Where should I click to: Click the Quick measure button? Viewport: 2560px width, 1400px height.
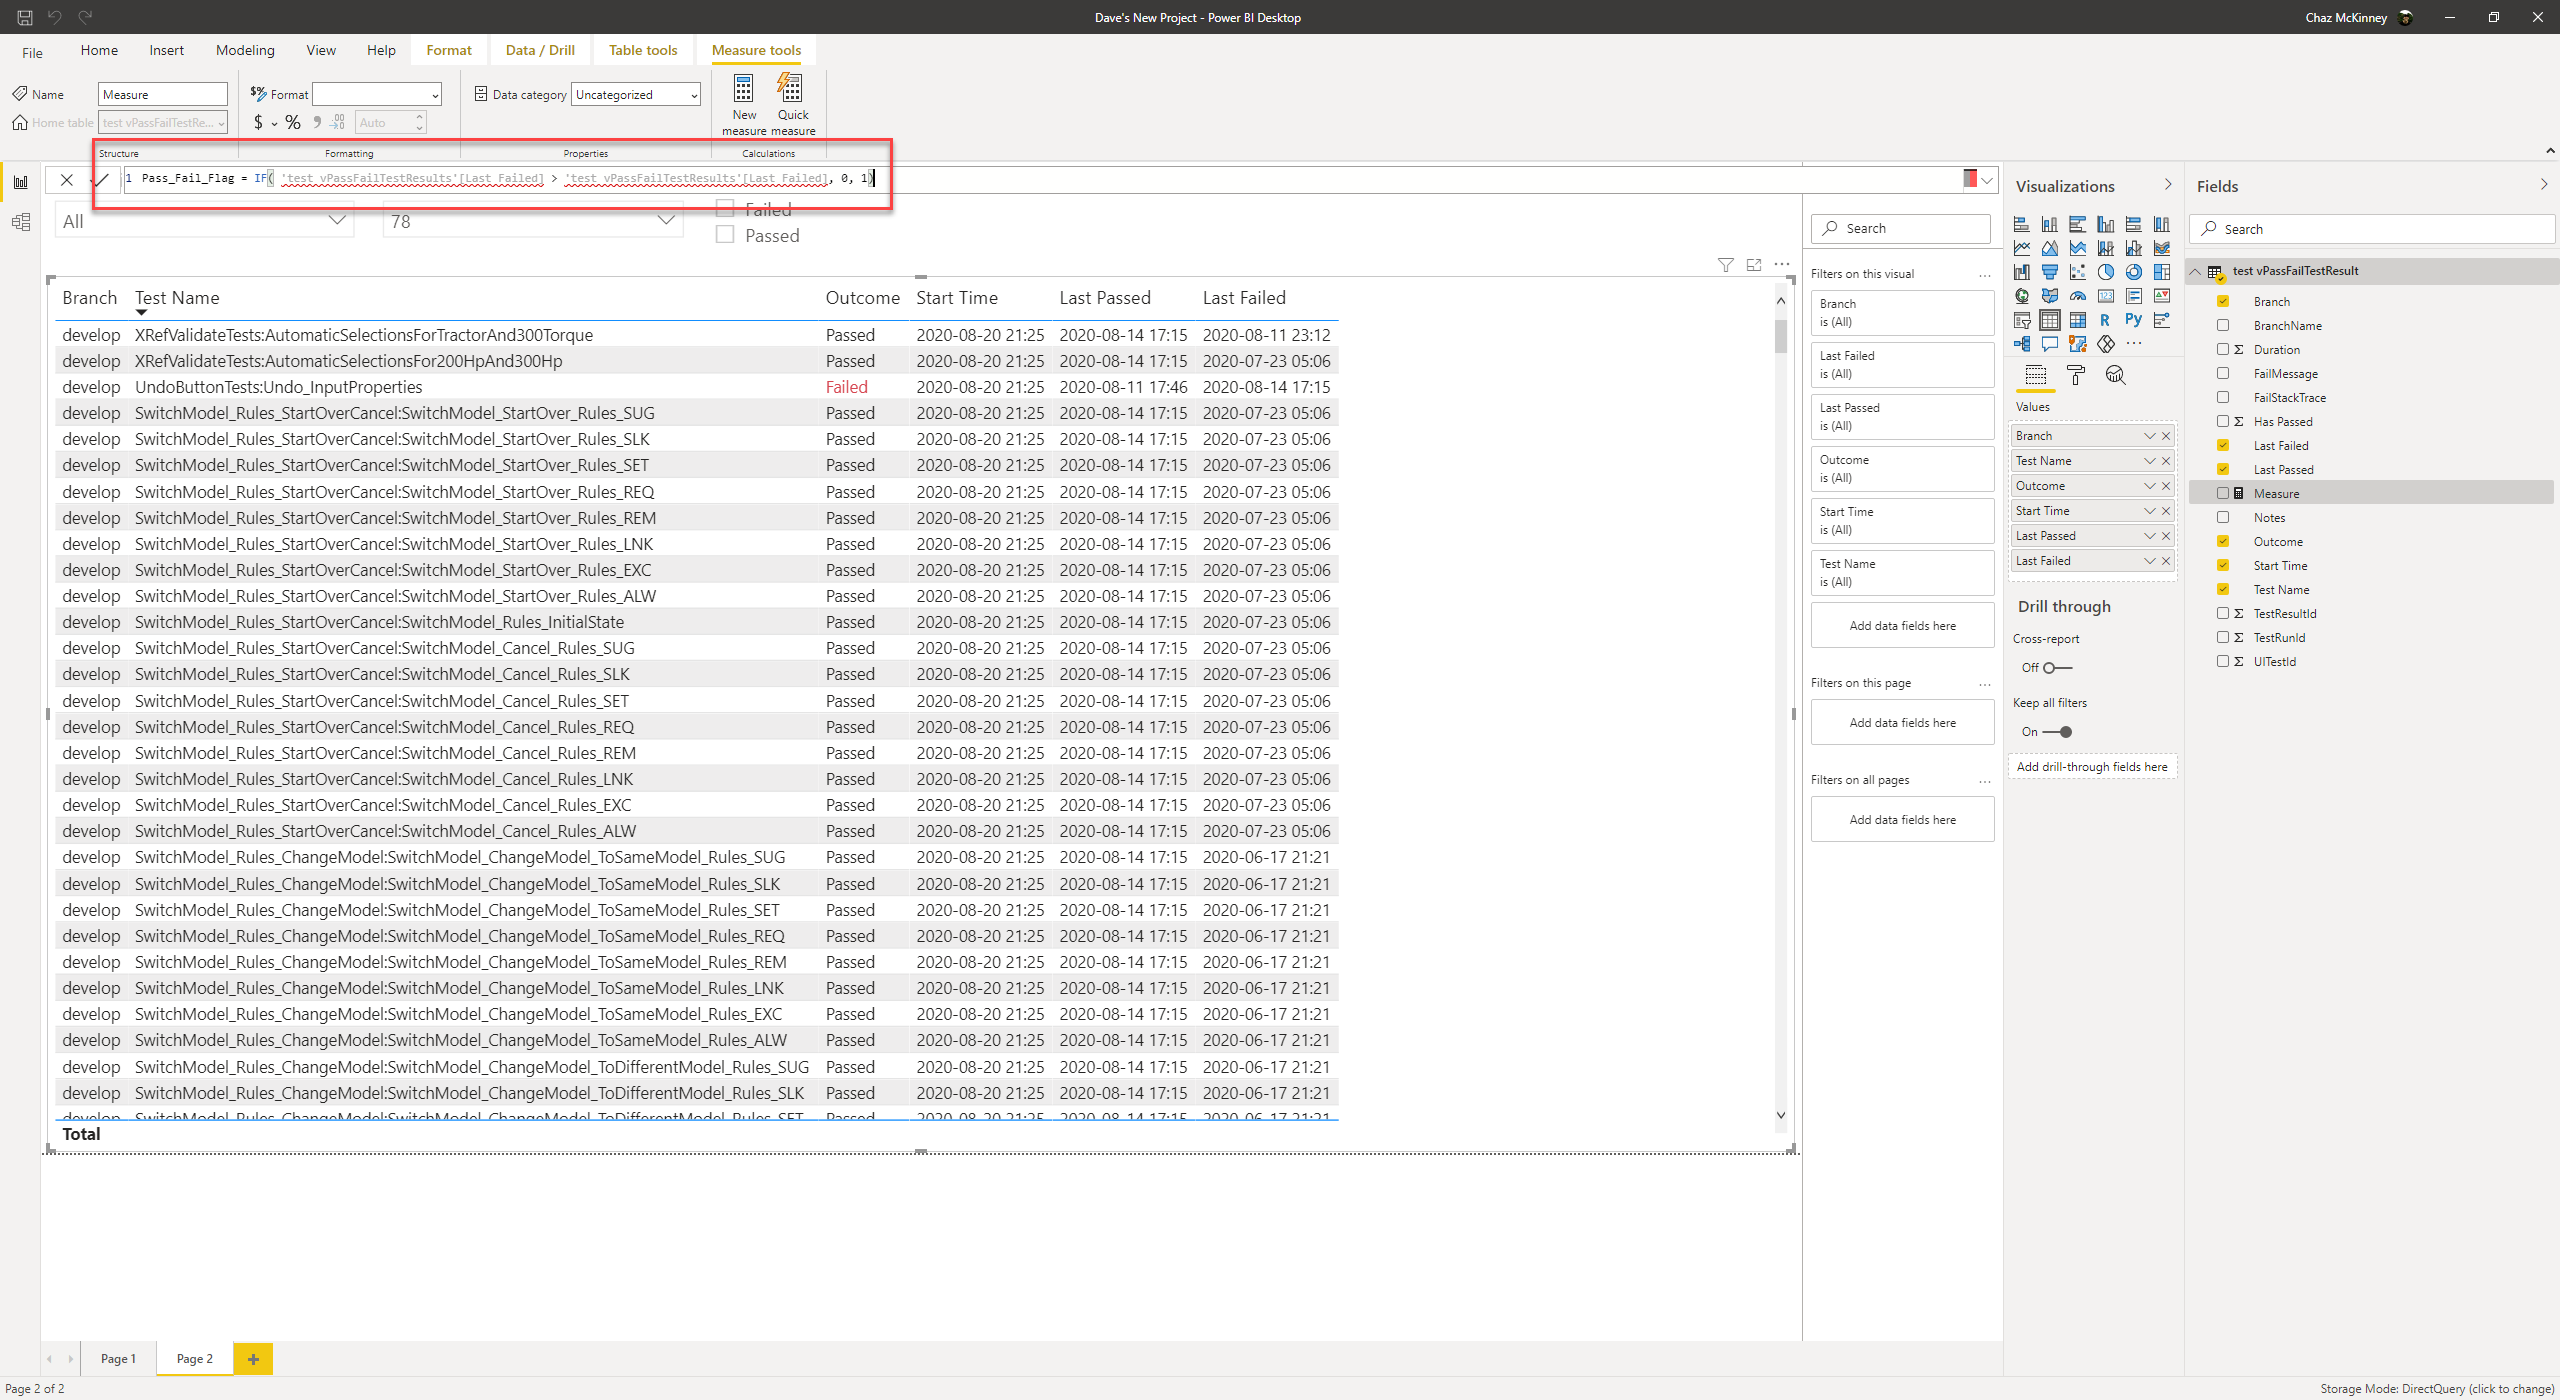[x=793, y=104]
